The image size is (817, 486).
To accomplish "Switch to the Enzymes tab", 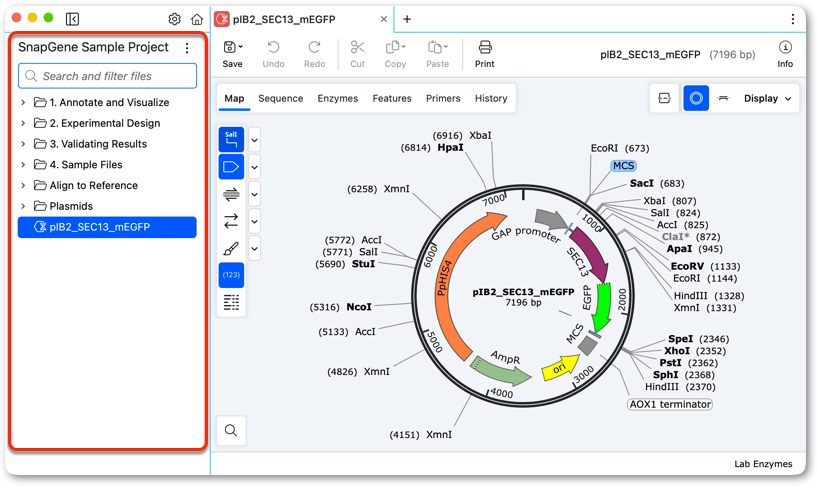I will [338, 98].
